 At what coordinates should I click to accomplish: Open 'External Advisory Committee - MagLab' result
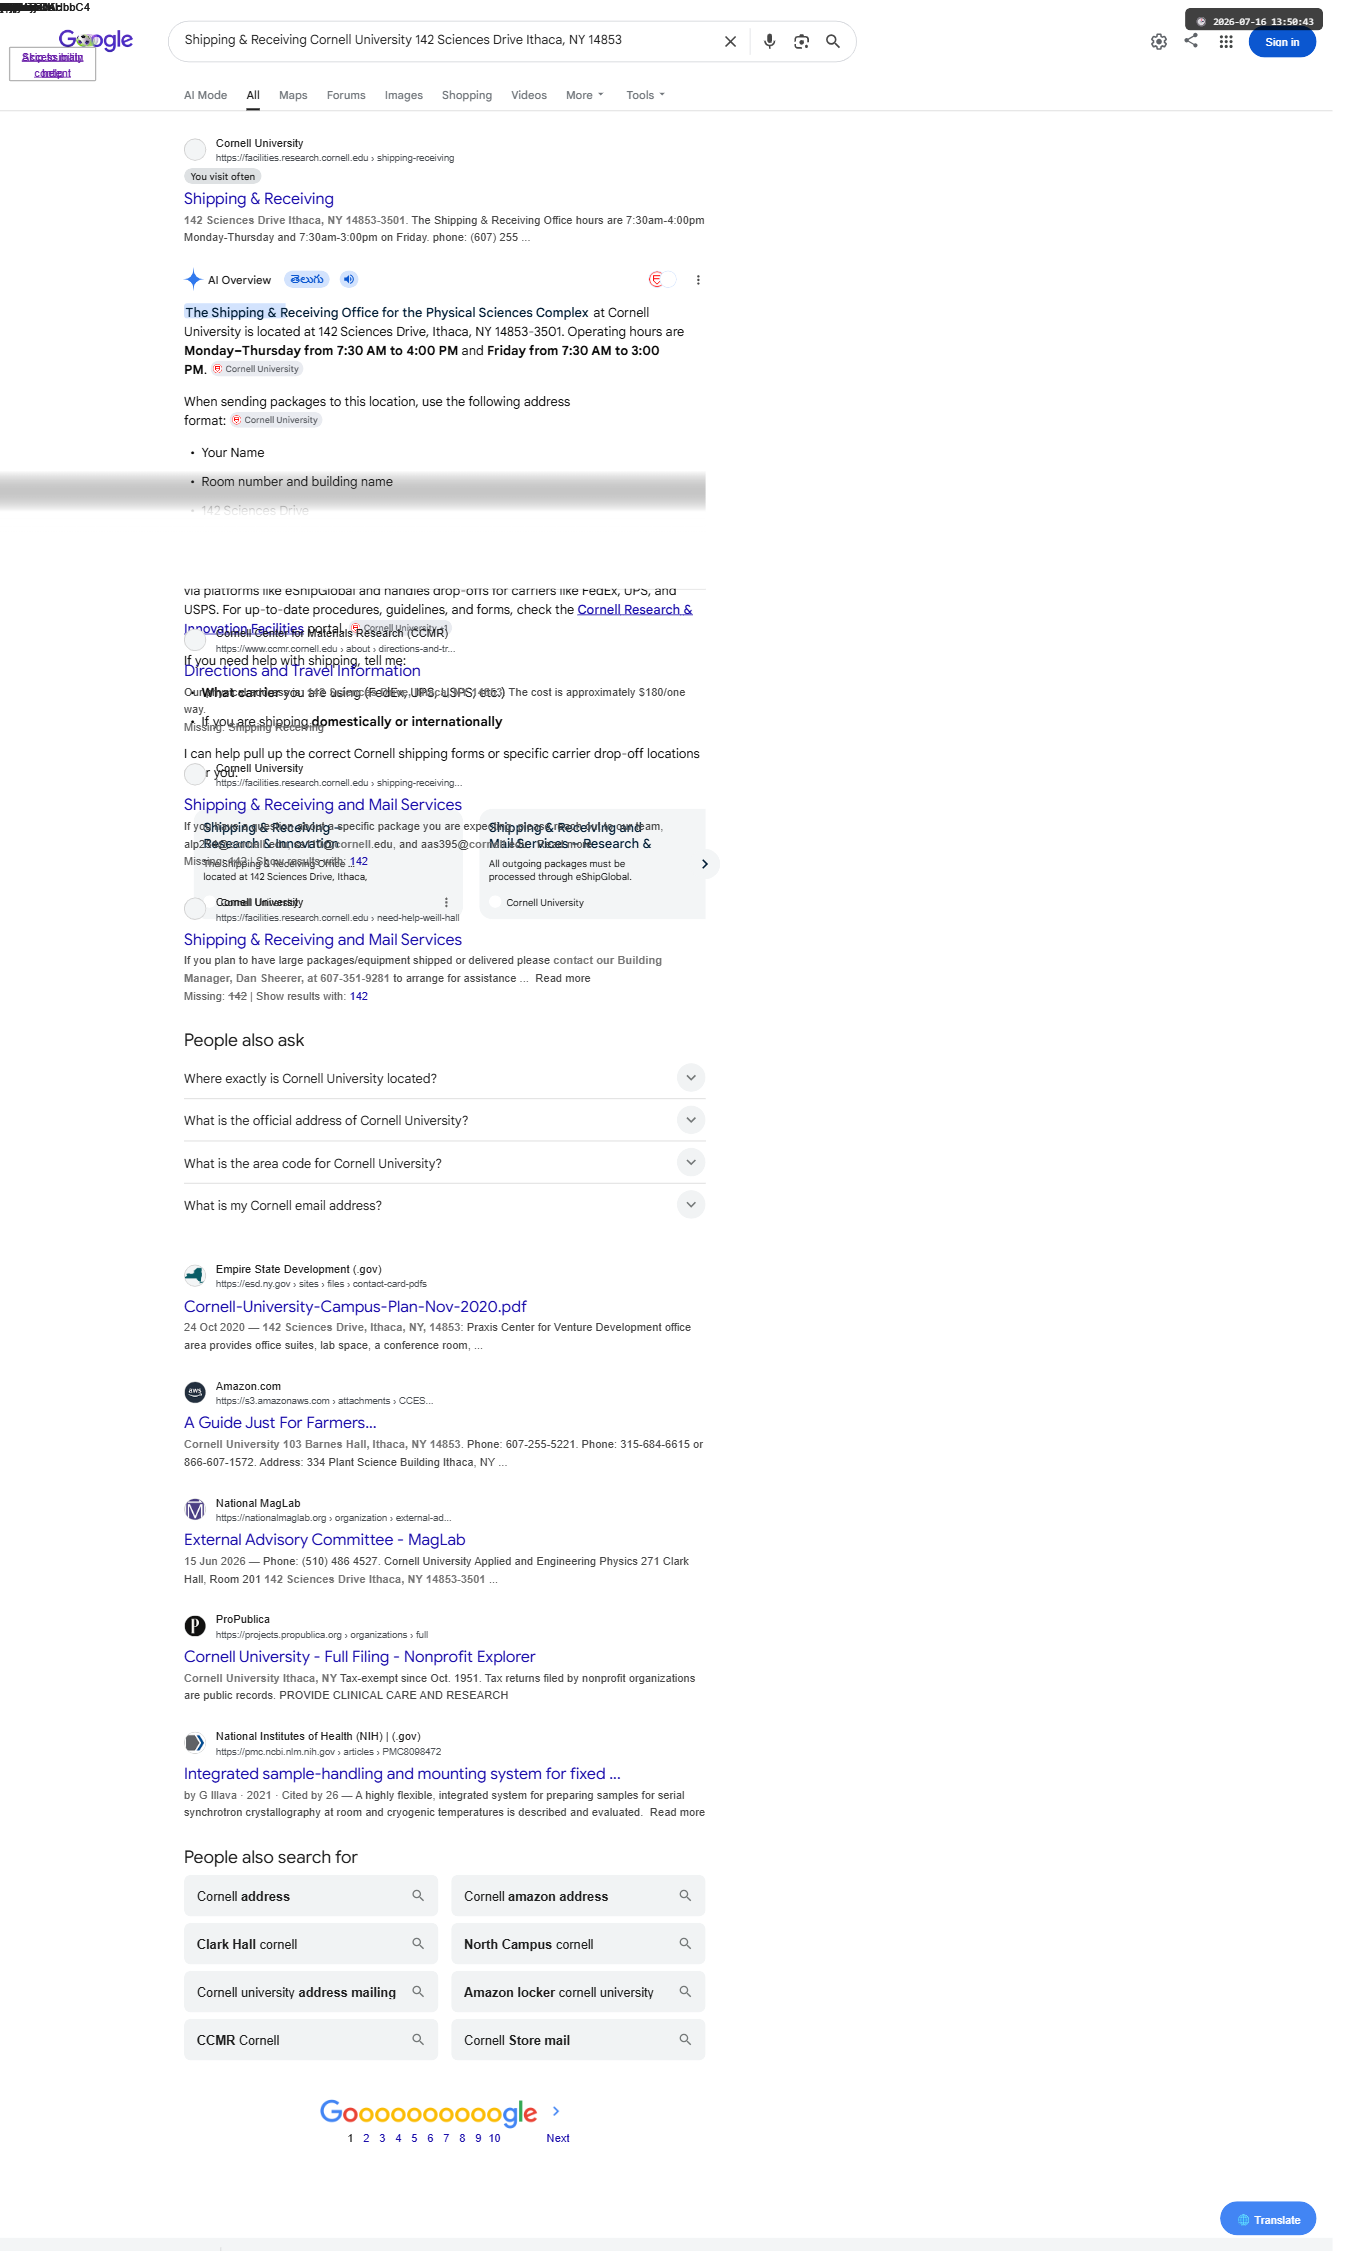325,1540
